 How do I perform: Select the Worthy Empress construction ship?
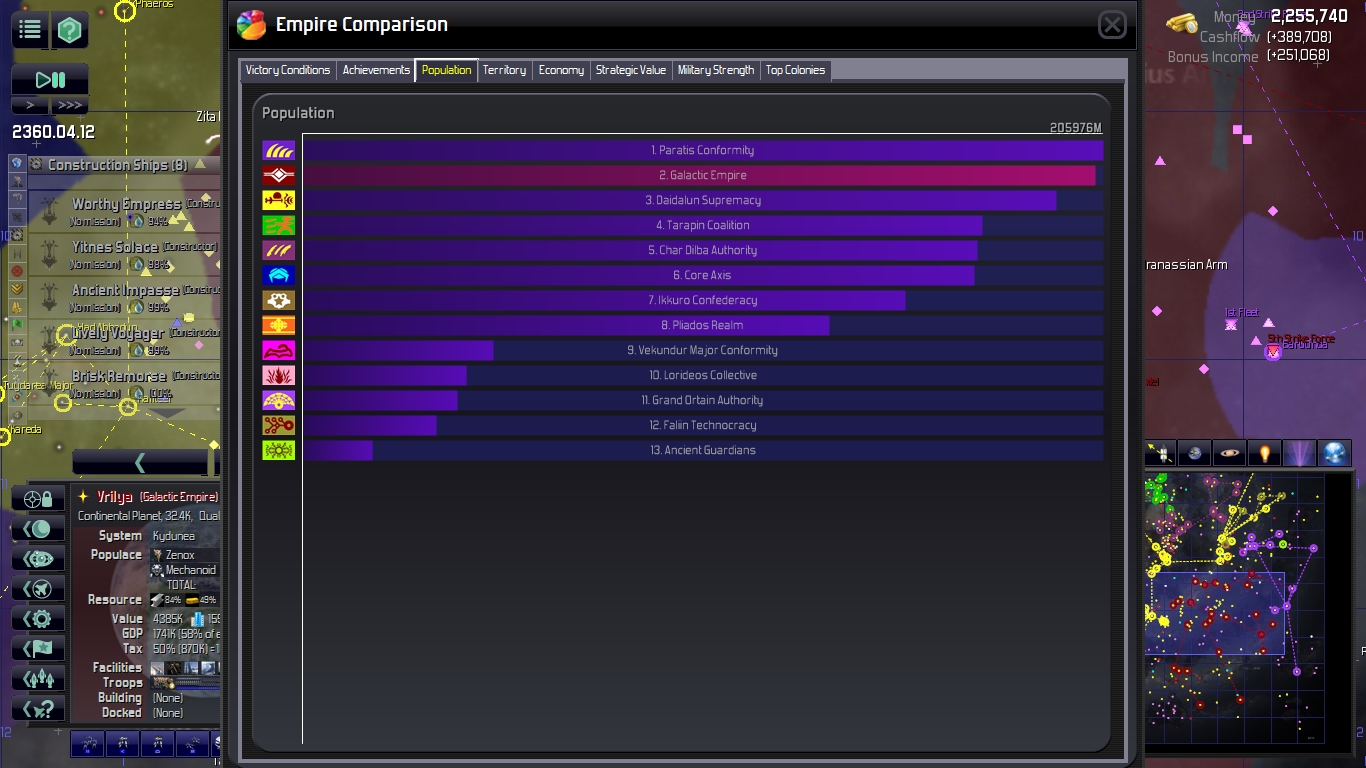124,211
